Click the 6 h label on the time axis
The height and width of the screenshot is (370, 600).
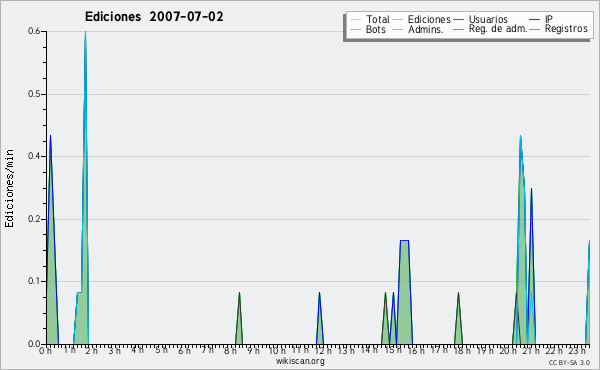(184, 350)
